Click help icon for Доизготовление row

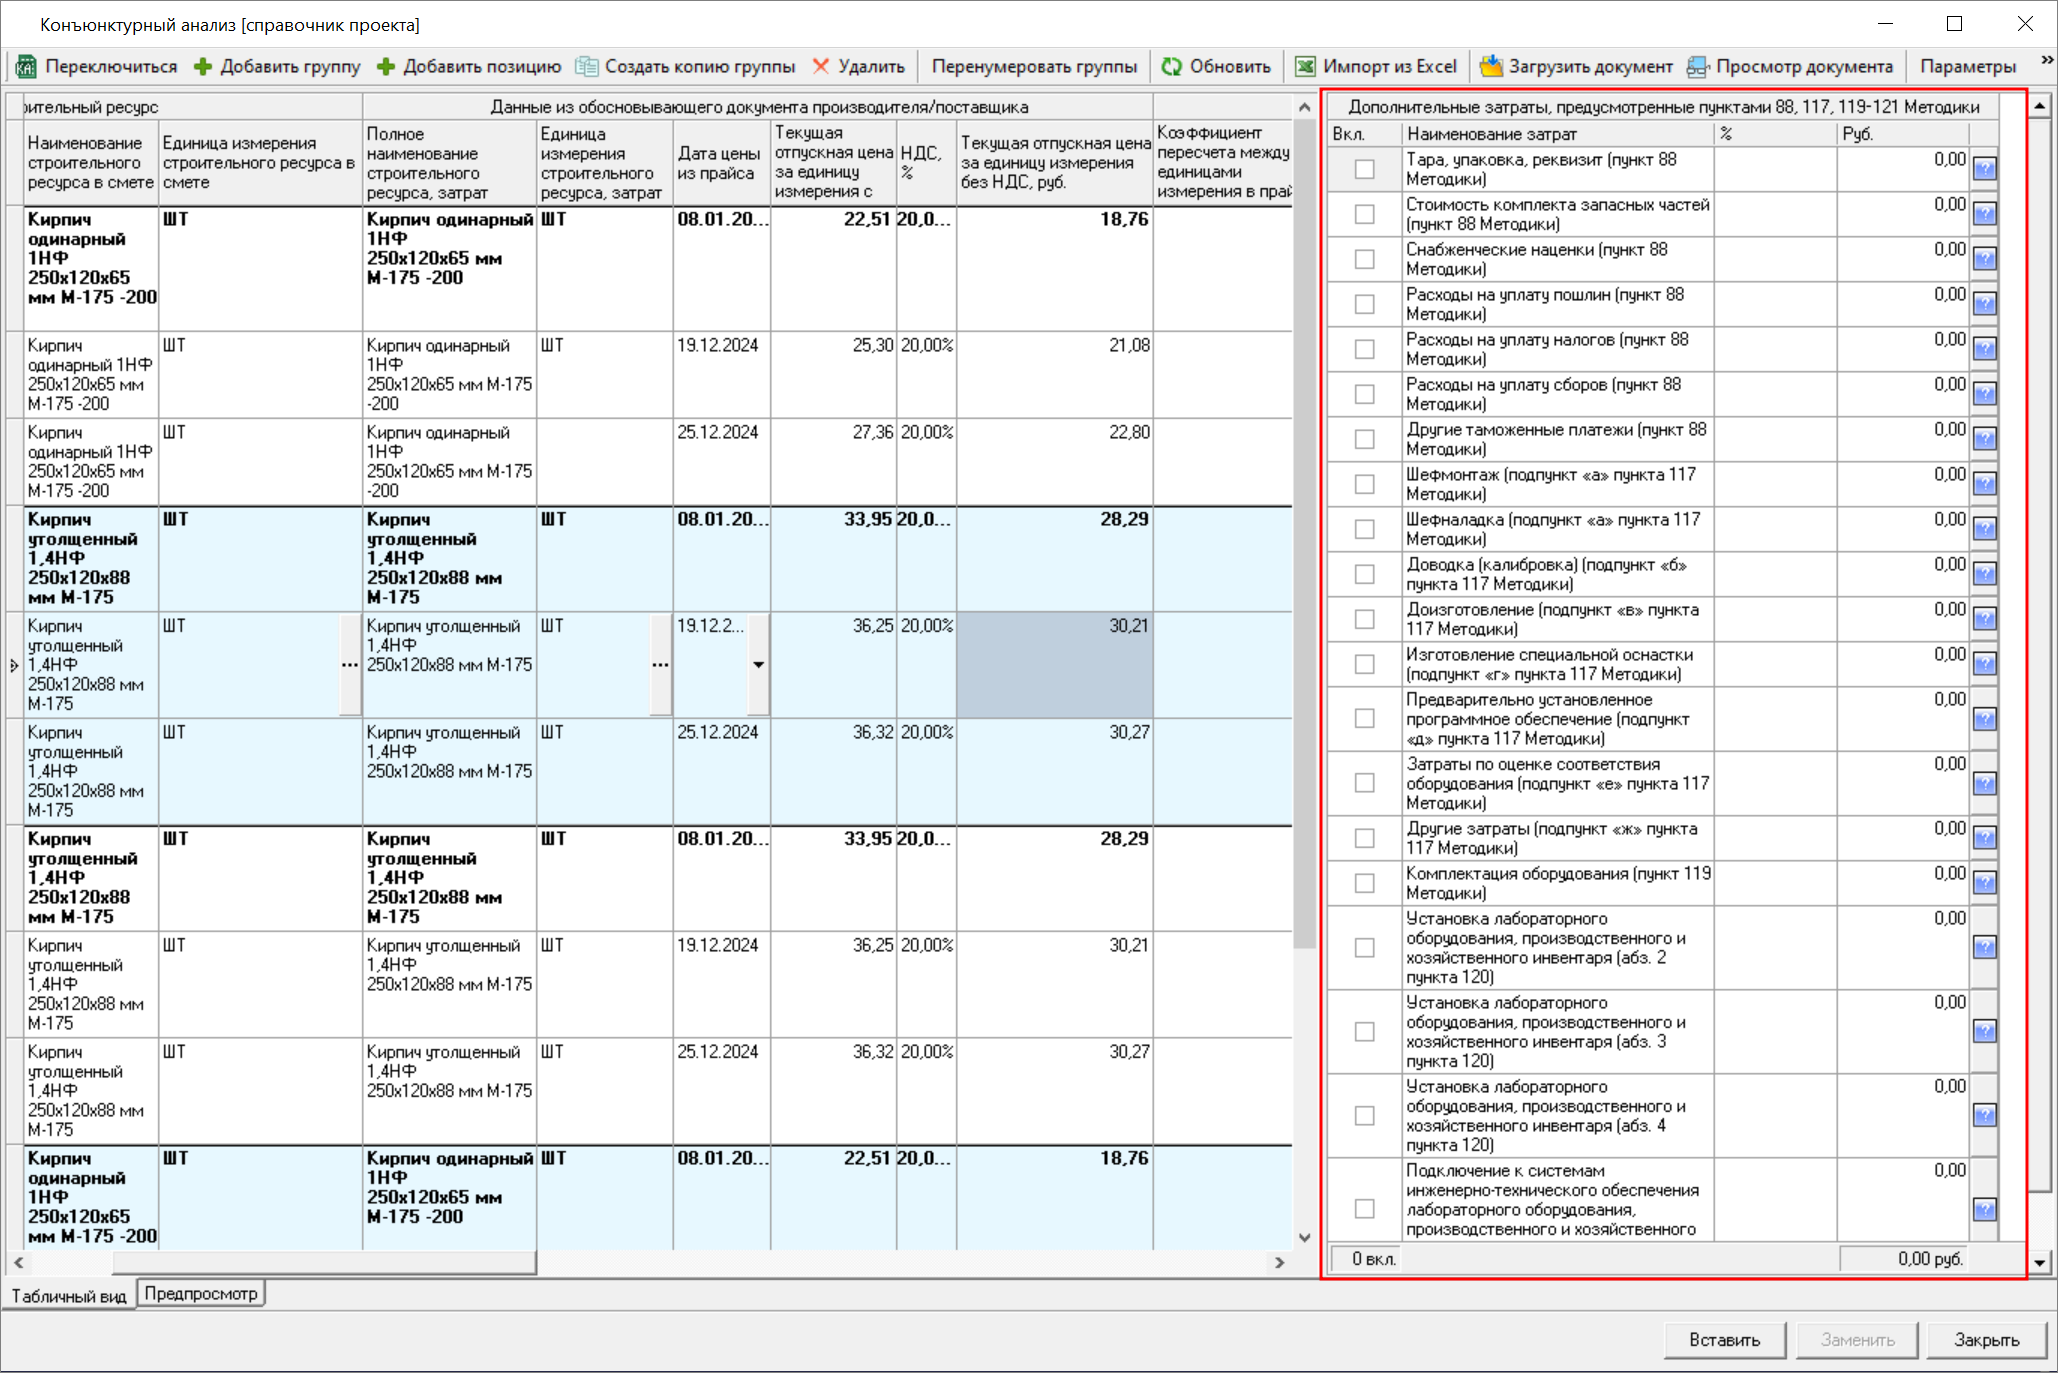pyautogui.click(x=1985, y=619)
